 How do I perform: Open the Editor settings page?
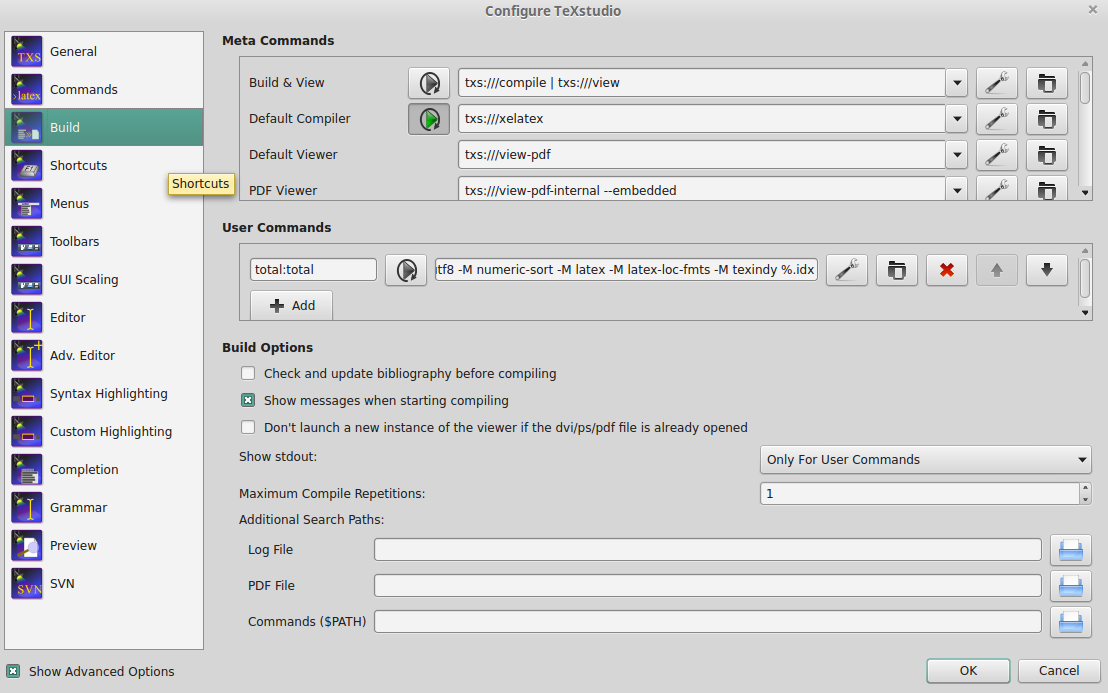tap(104, 318)
